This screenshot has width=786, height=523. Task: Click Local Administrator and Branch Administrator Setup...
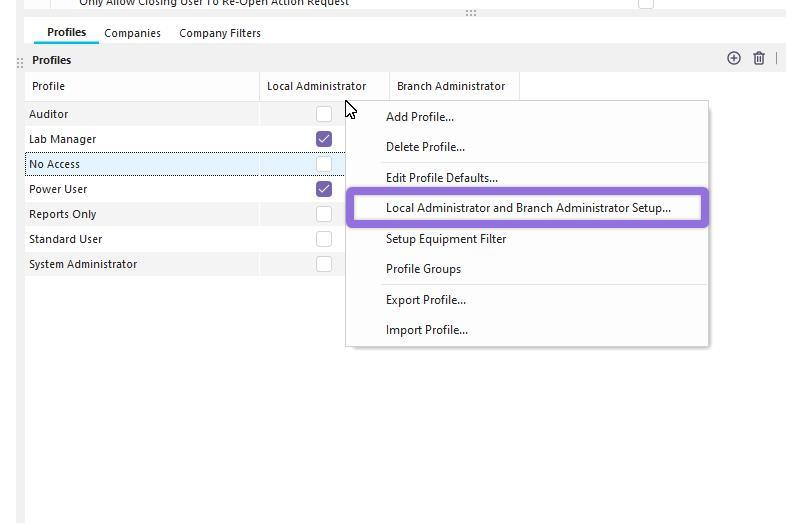point(528,208)
